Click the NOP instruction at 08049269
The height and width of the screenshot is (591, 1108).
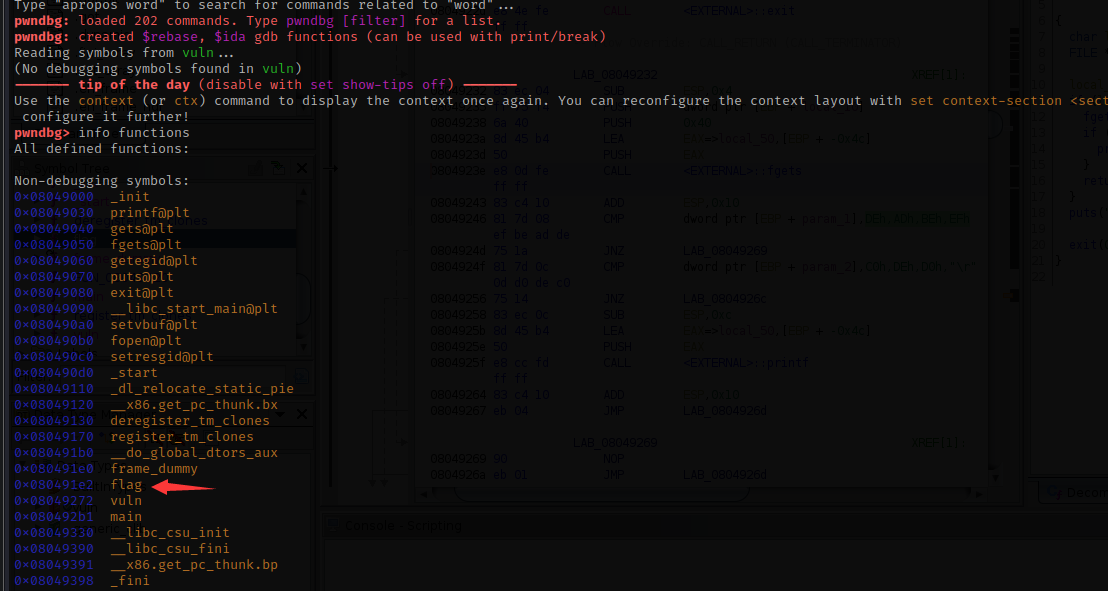614,460
